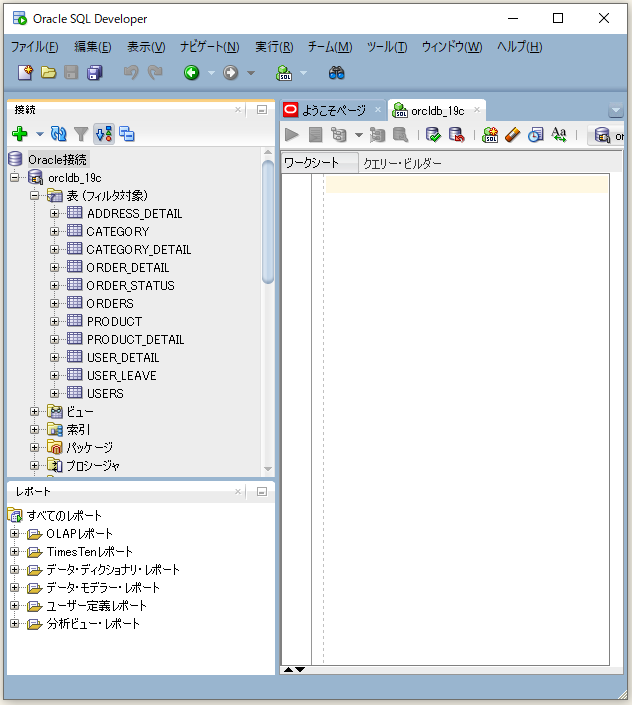Expand the USERS table node
This screenshot has height=705, width=632.
tap(54, 393)
